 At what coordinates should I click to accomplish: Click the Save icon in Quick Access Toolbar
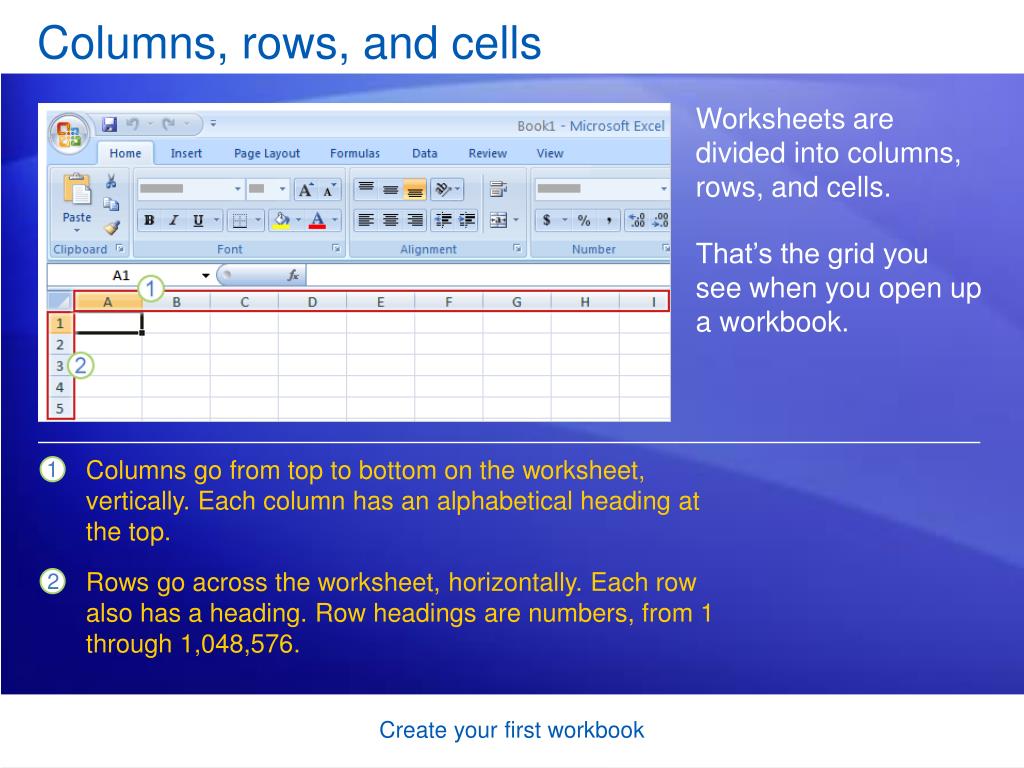click(x=109, y=124)
